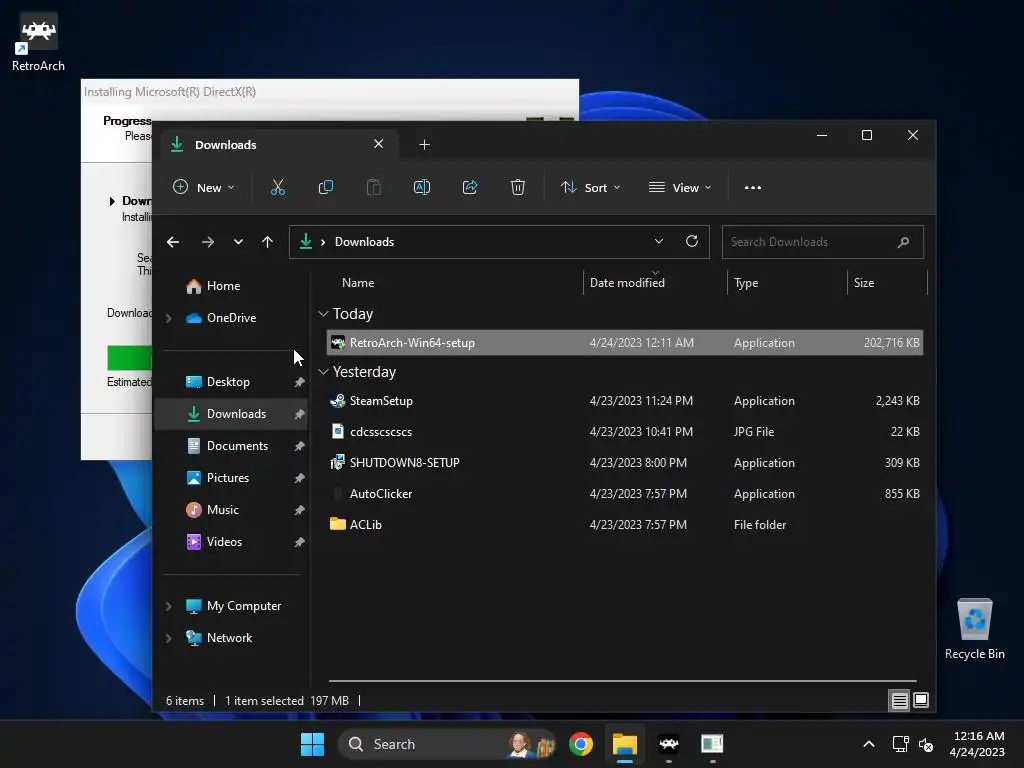Click the search magnifier icon in Explorer

click(x=903, y=242)
